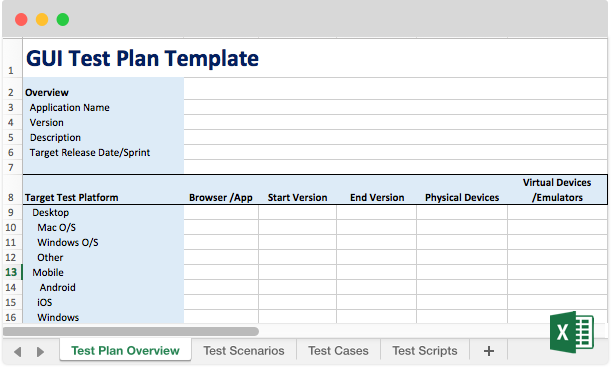The height and width of the screenshot is (367, 611).
Task: Select the Application Name cell
Action: click(103, 107)
